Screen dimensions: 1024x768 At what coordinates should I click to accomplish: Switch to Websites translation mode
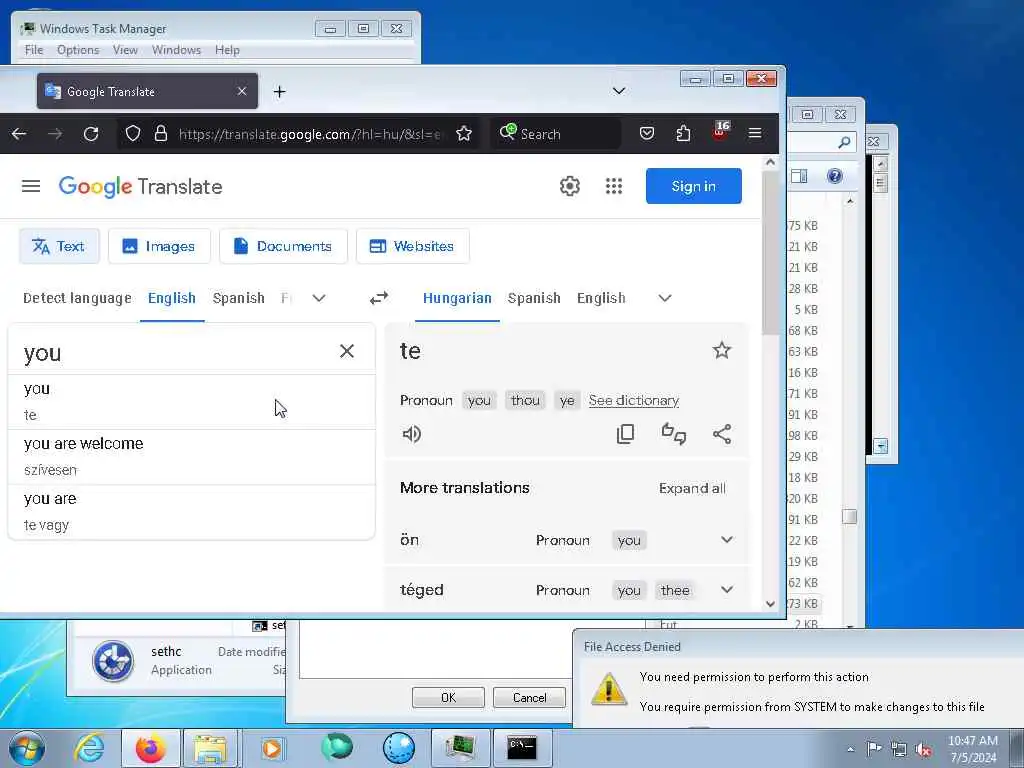point(412,246)
